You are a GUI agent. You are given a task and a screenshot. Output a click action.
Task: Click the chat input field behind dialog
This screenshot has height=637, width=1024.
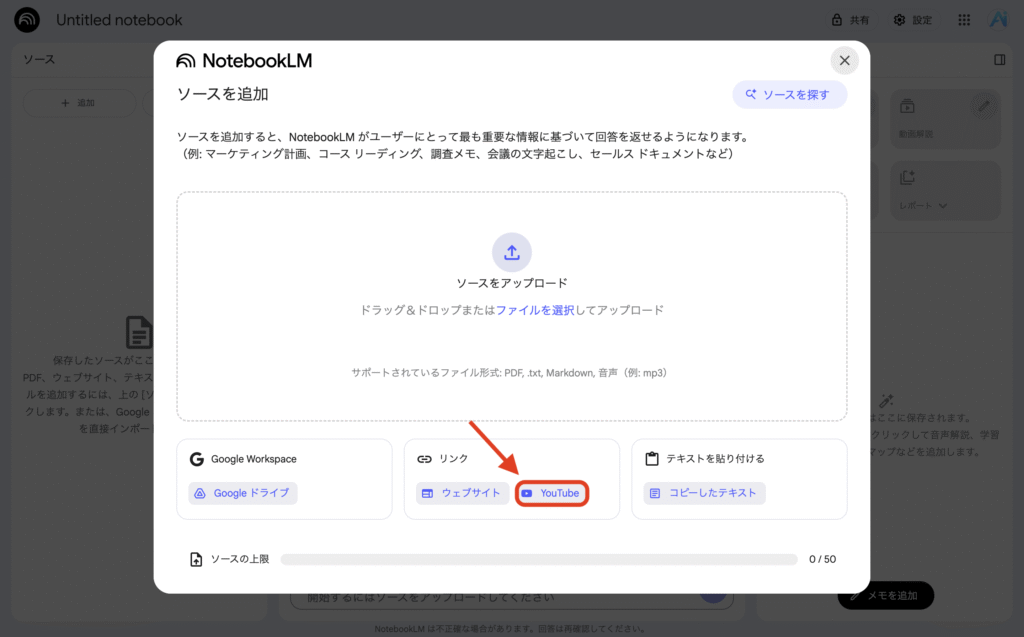coord(511,597)
